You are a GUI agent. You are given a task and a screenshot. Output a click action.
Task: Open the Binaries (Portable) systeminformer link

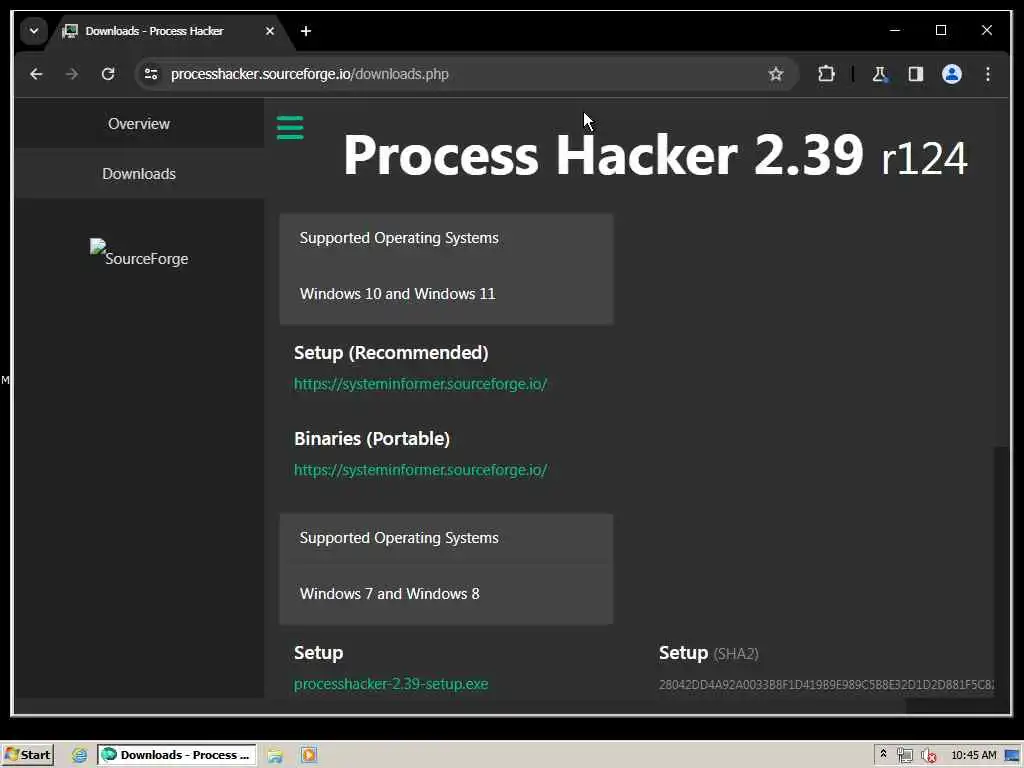(x=421, y=470)
